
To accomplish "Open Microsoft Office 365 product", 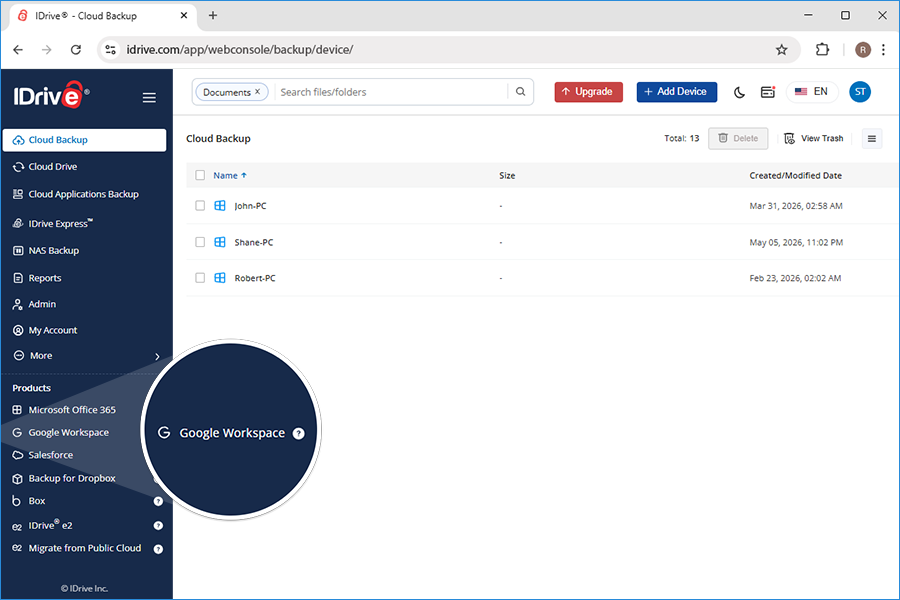I will pyautogui.click(x=72, y=410).
